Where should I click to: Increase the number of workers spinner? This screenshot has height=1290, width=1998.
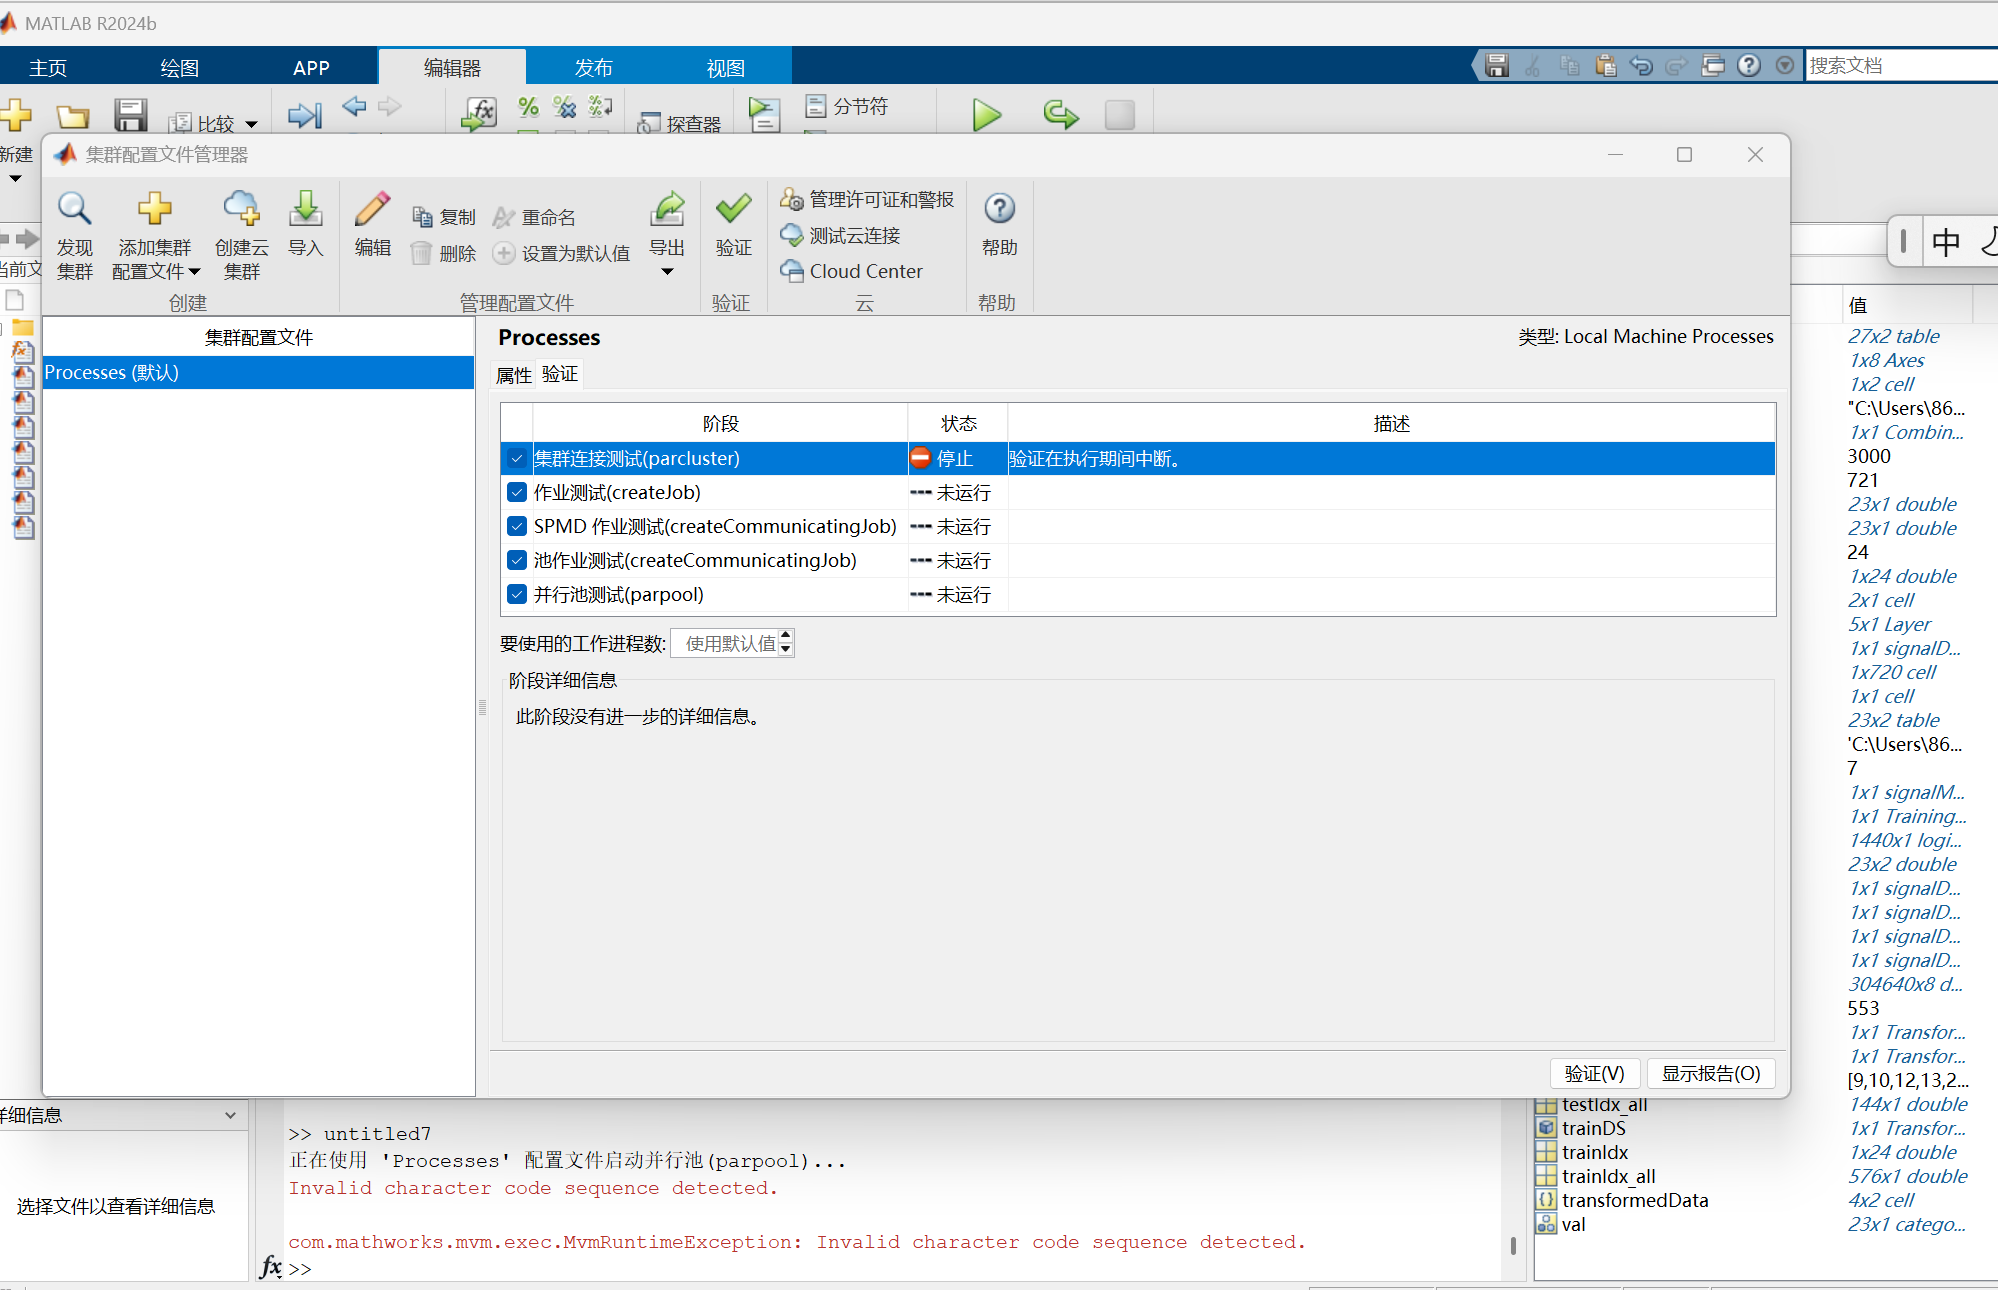pos(786,636)
